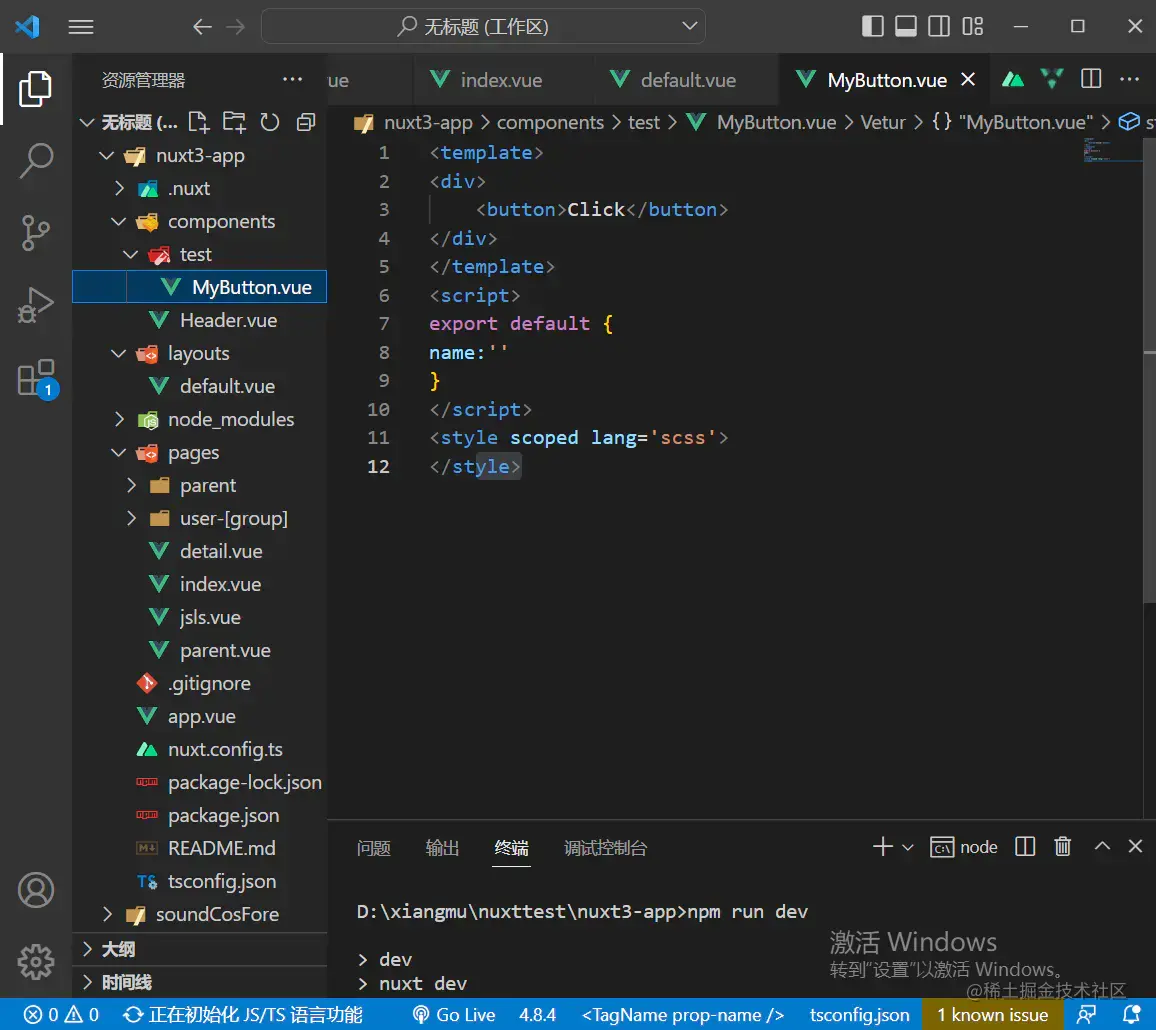1156x1030 pixels.
Task: Collapse all folders in explorer
Action: (305, 122)
